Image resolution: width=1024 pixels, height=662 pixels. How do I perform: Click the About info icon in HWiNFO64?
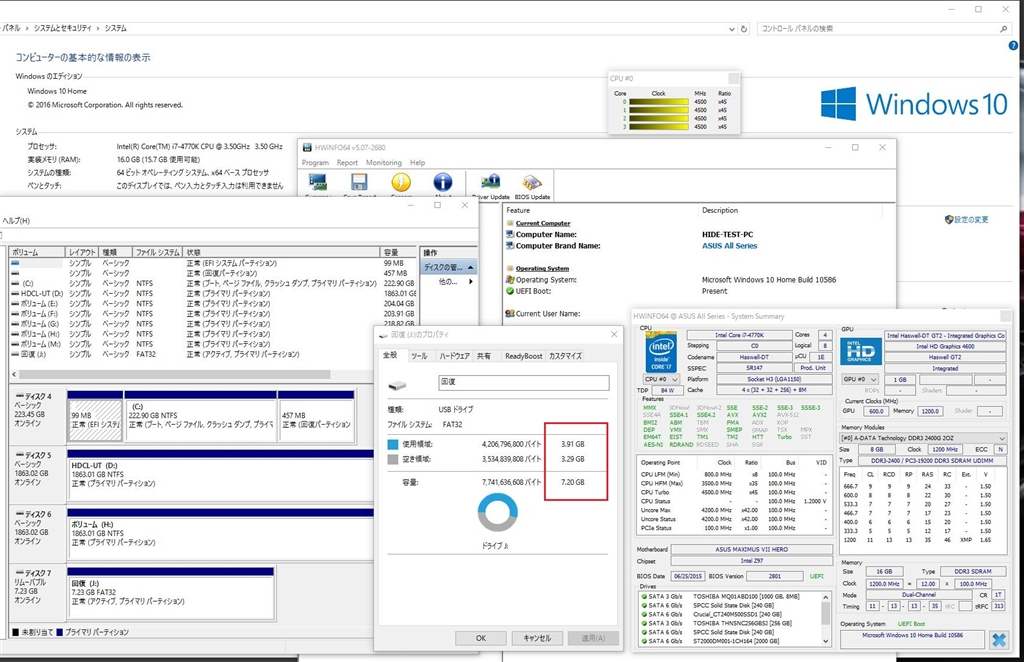pos(442,183)
